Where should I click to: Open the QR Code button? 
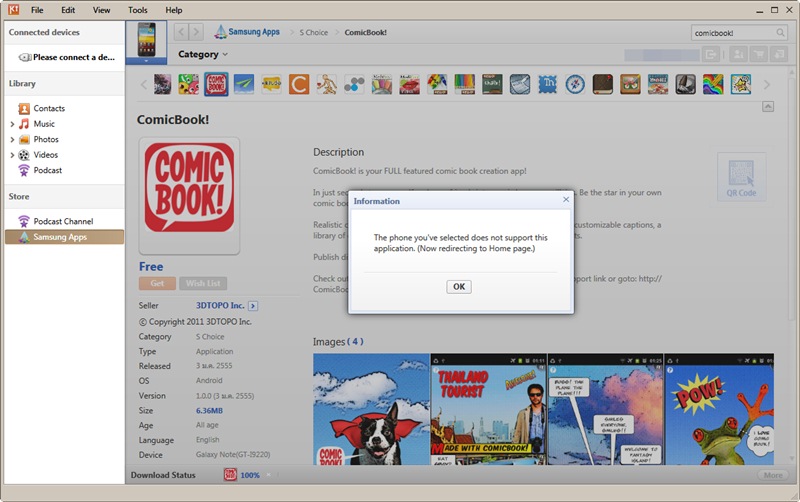point(741,177)
